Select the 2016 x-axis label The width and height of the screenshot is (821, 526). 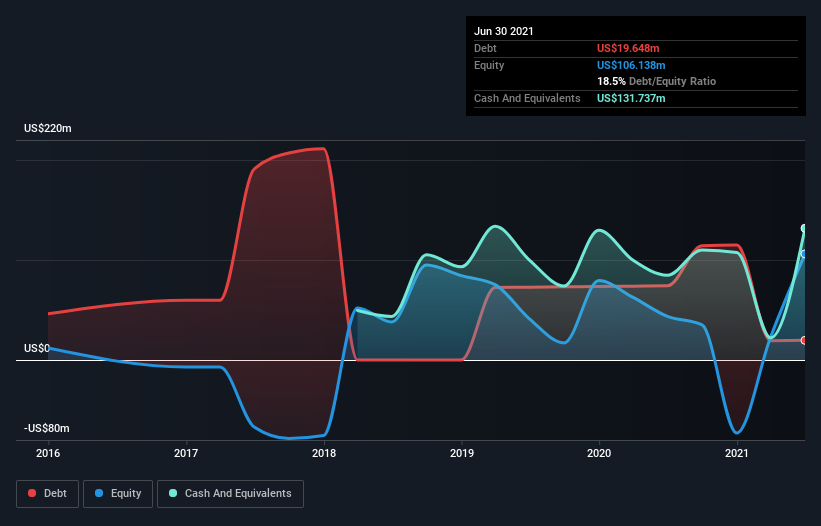tap(48, 453)
